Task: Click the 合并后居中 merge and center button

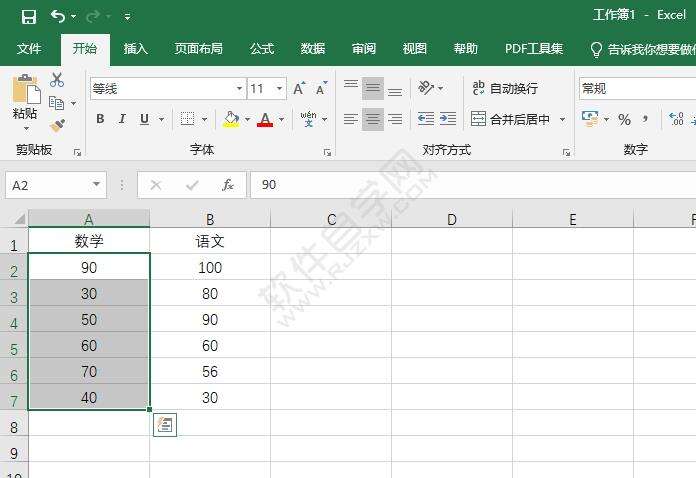Action: (x=510, y=119)
